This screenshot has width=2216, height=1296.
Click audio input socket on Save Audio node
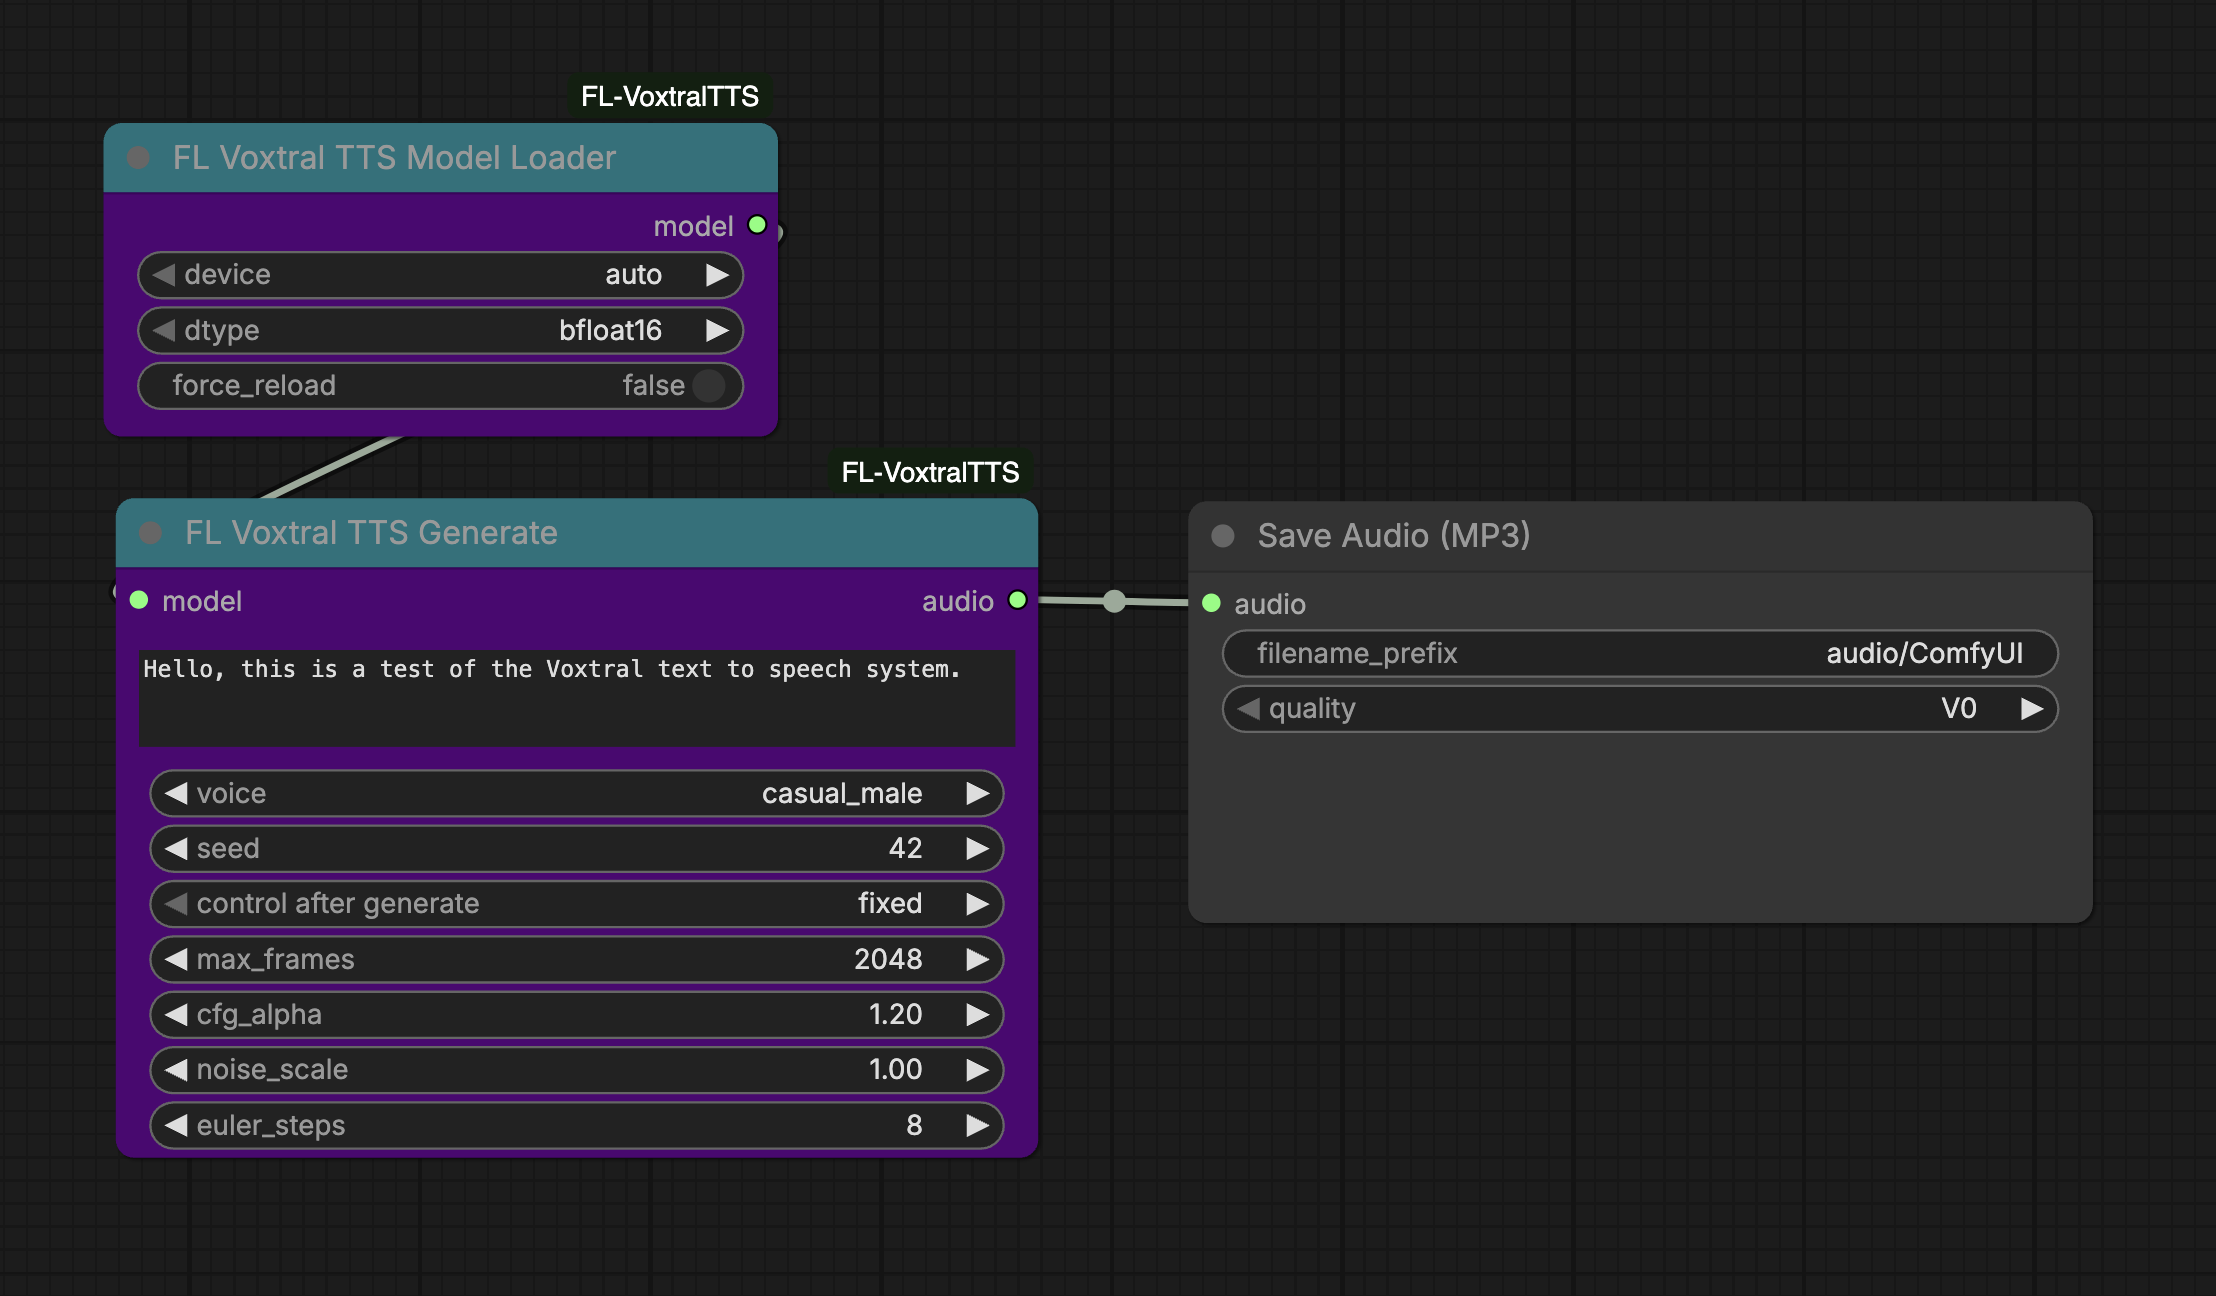point(1211,603)
